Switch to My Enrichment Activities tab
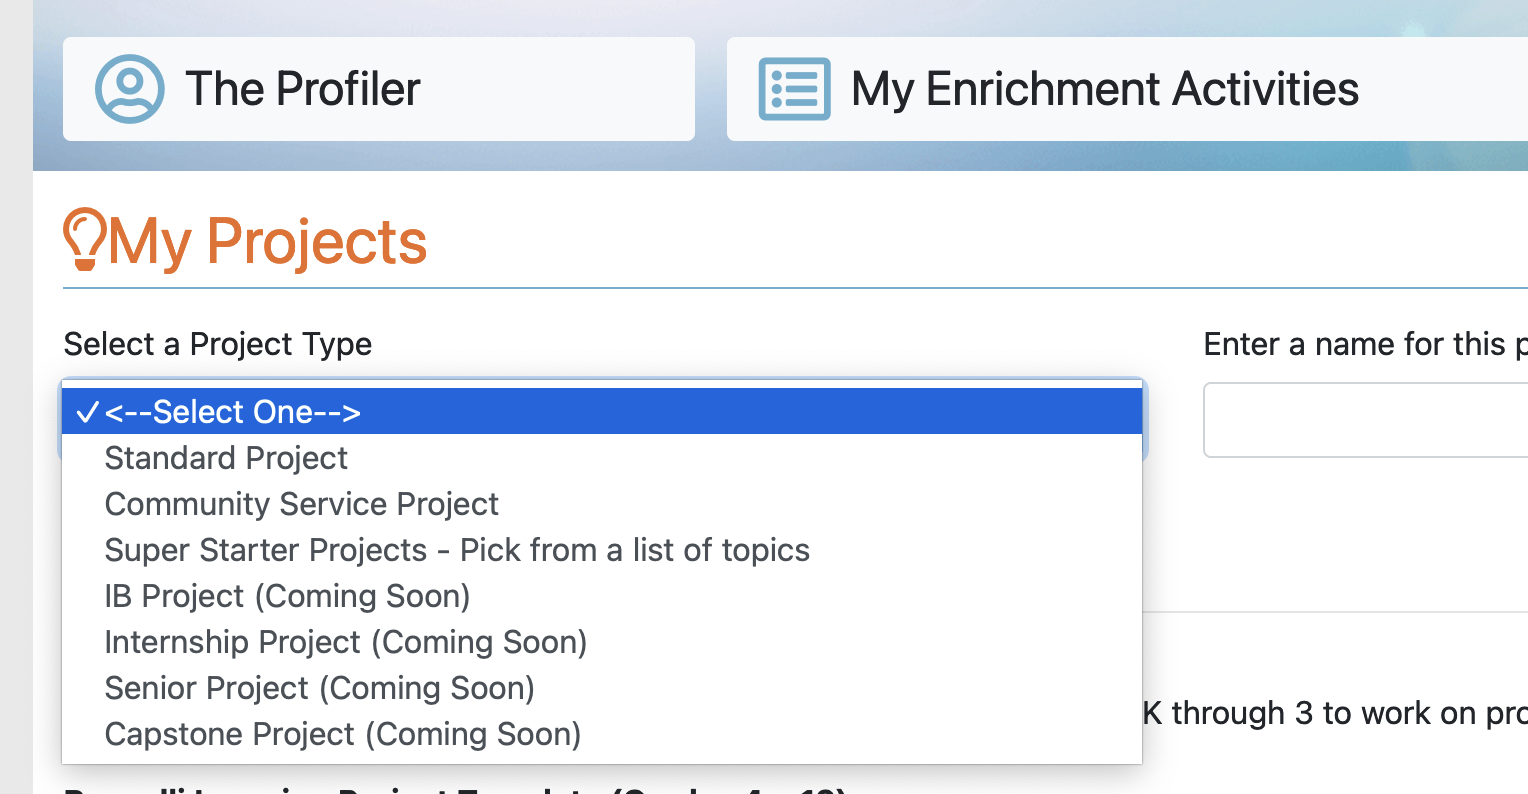The image size is (1528, 794). [x=1104, y=89]
